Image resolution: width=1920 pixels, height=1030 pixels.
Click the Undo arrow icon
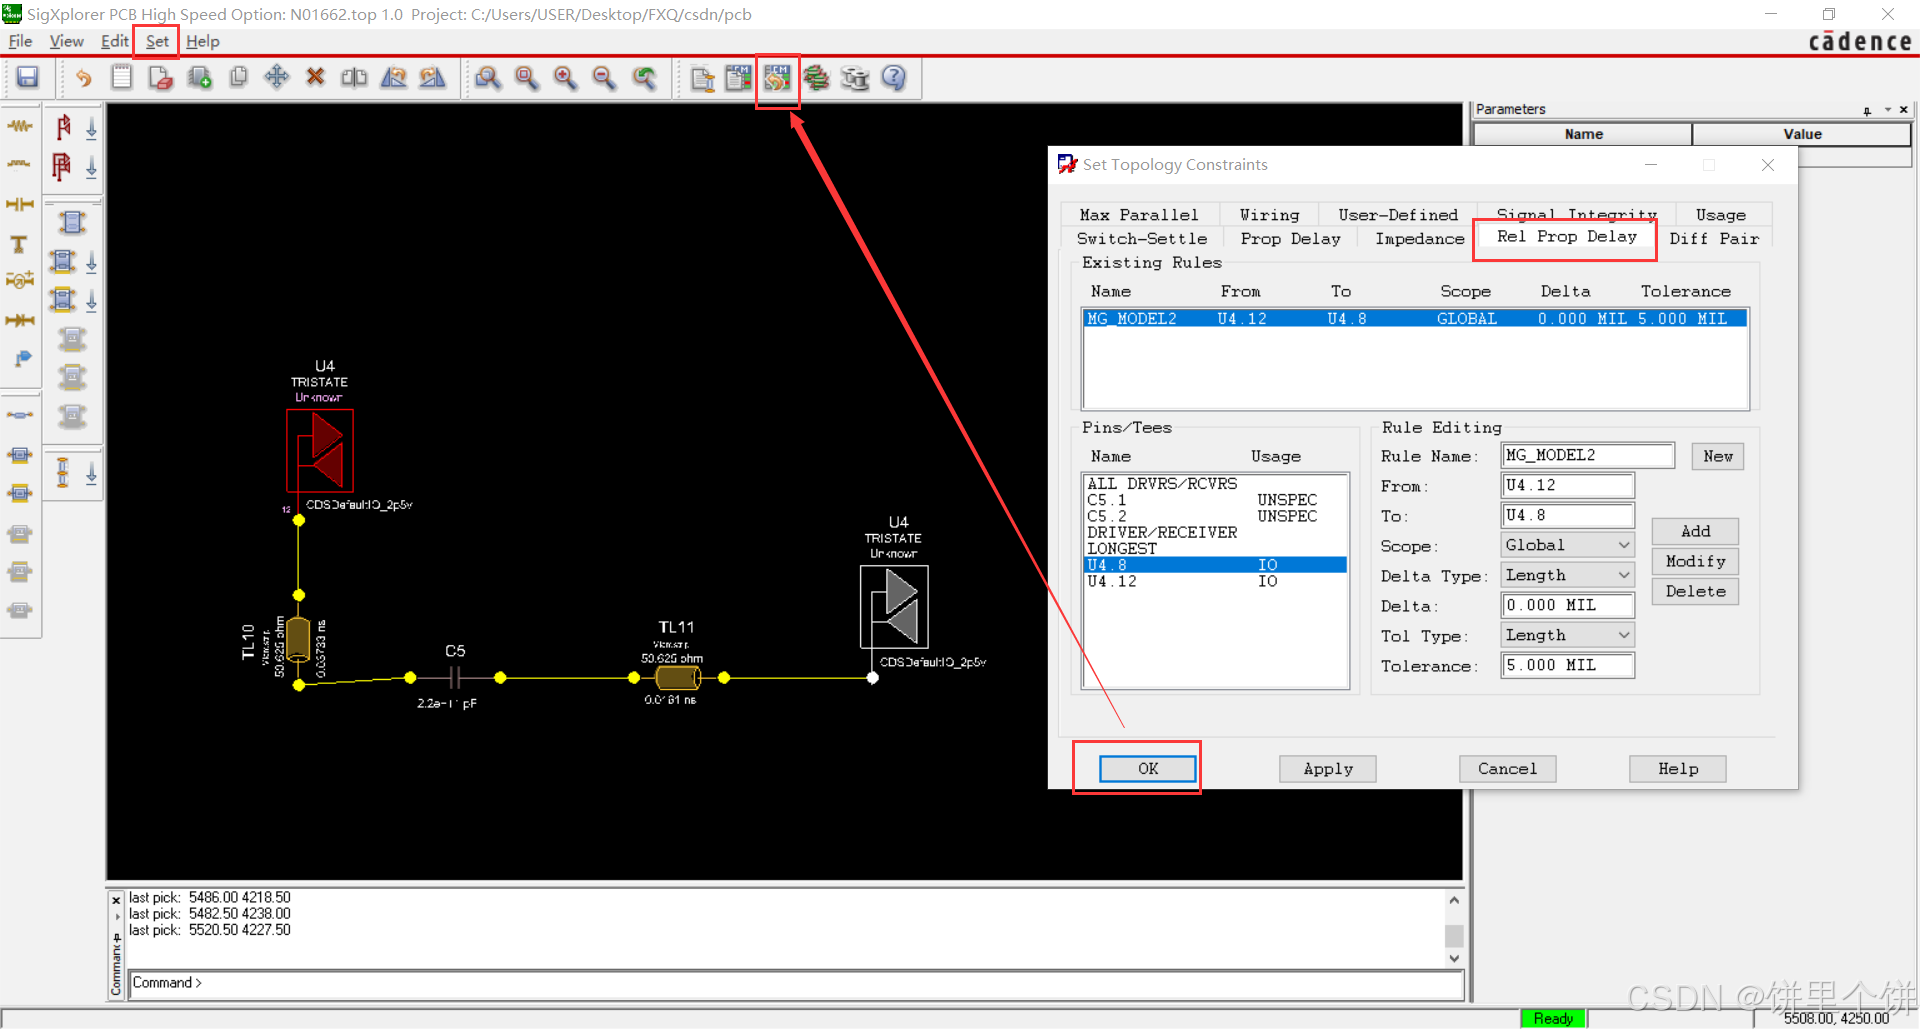click(x=83, y=78)
